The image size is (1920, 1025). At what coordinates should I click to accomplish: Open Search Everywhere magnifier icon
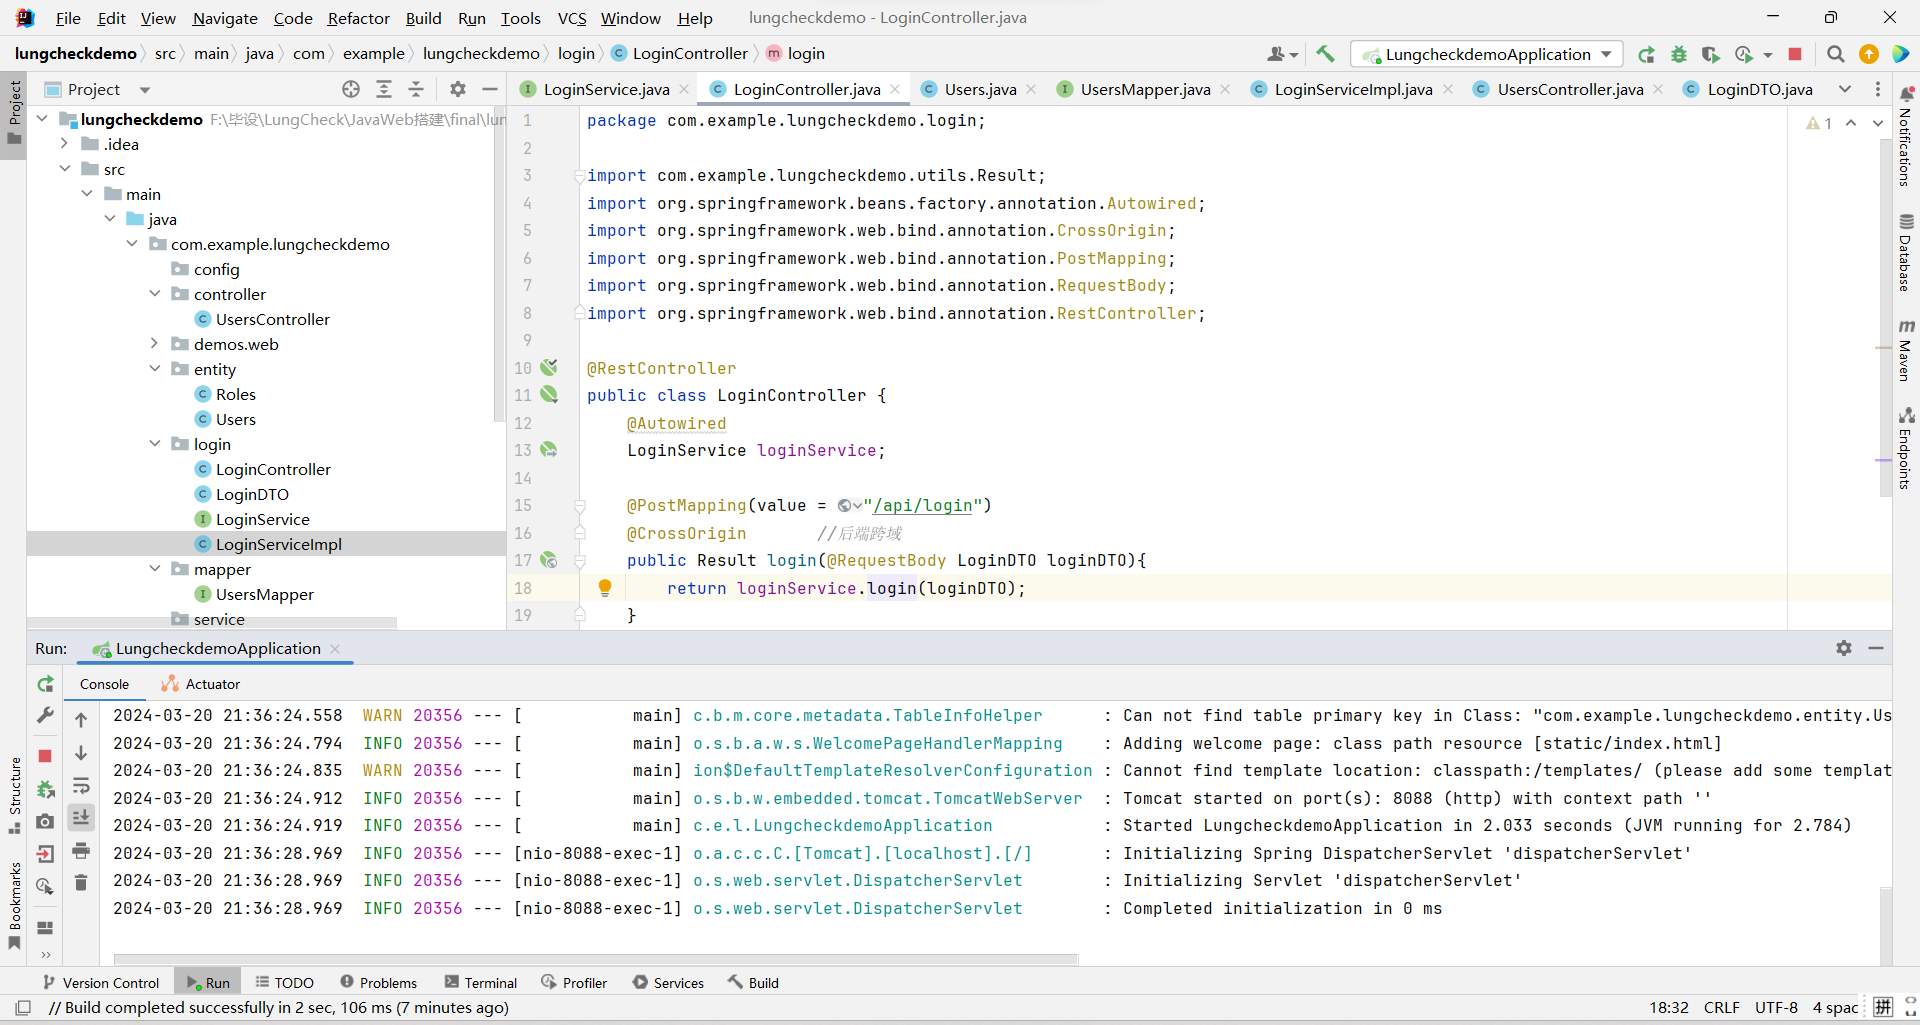click(1836, 54)
